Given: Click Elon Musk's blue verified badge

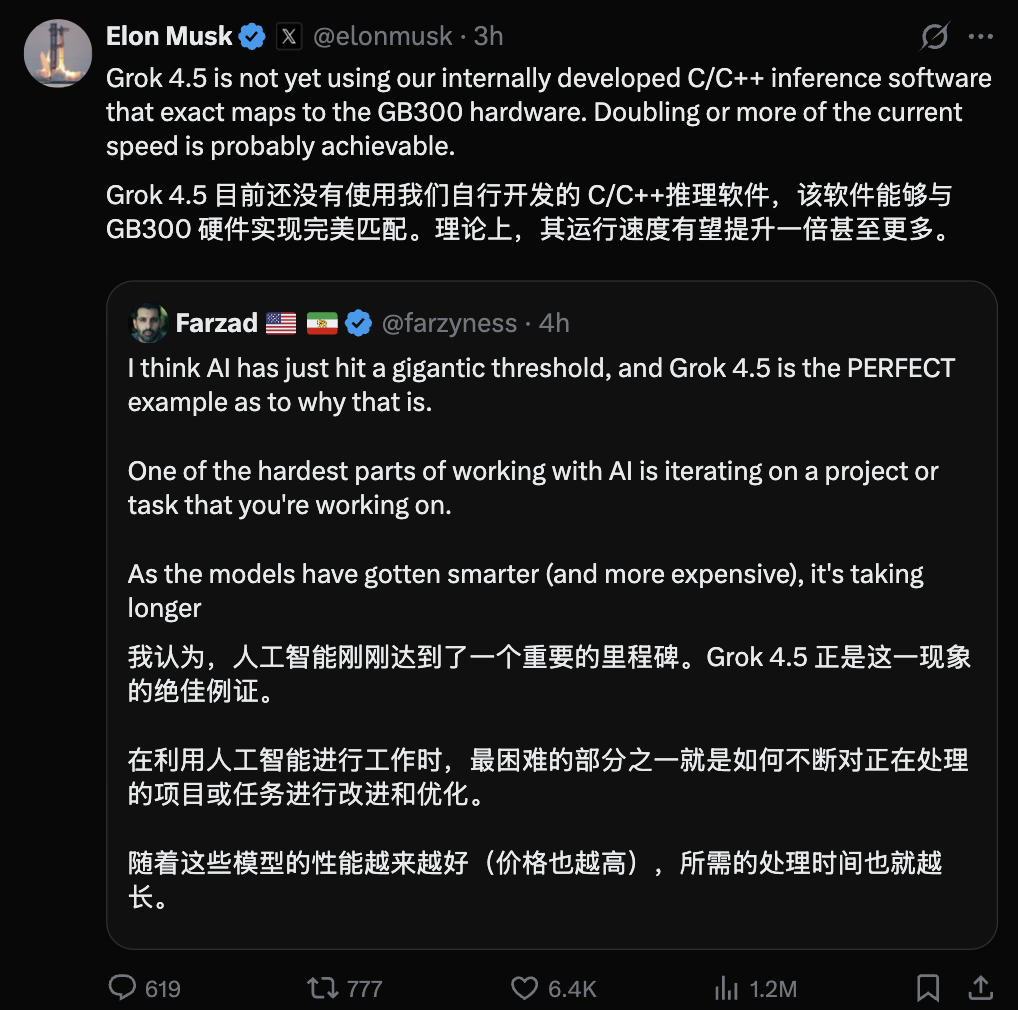Looking at the screenshot, I should click(252, 36).
